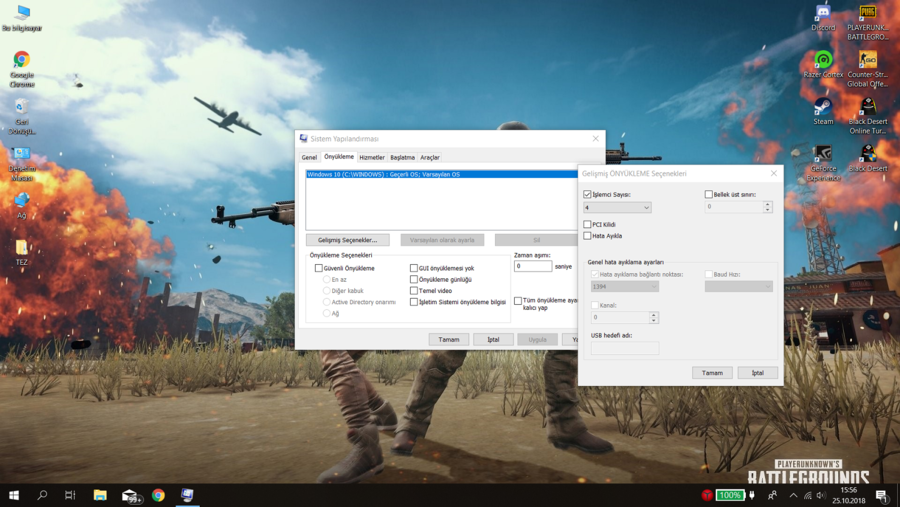Launch PLAYERUNKNOWN'S BATTLEGROUNDS desktop shortcut
The height and width of the screenshot is (507, 900).
[x=868, y=22]
